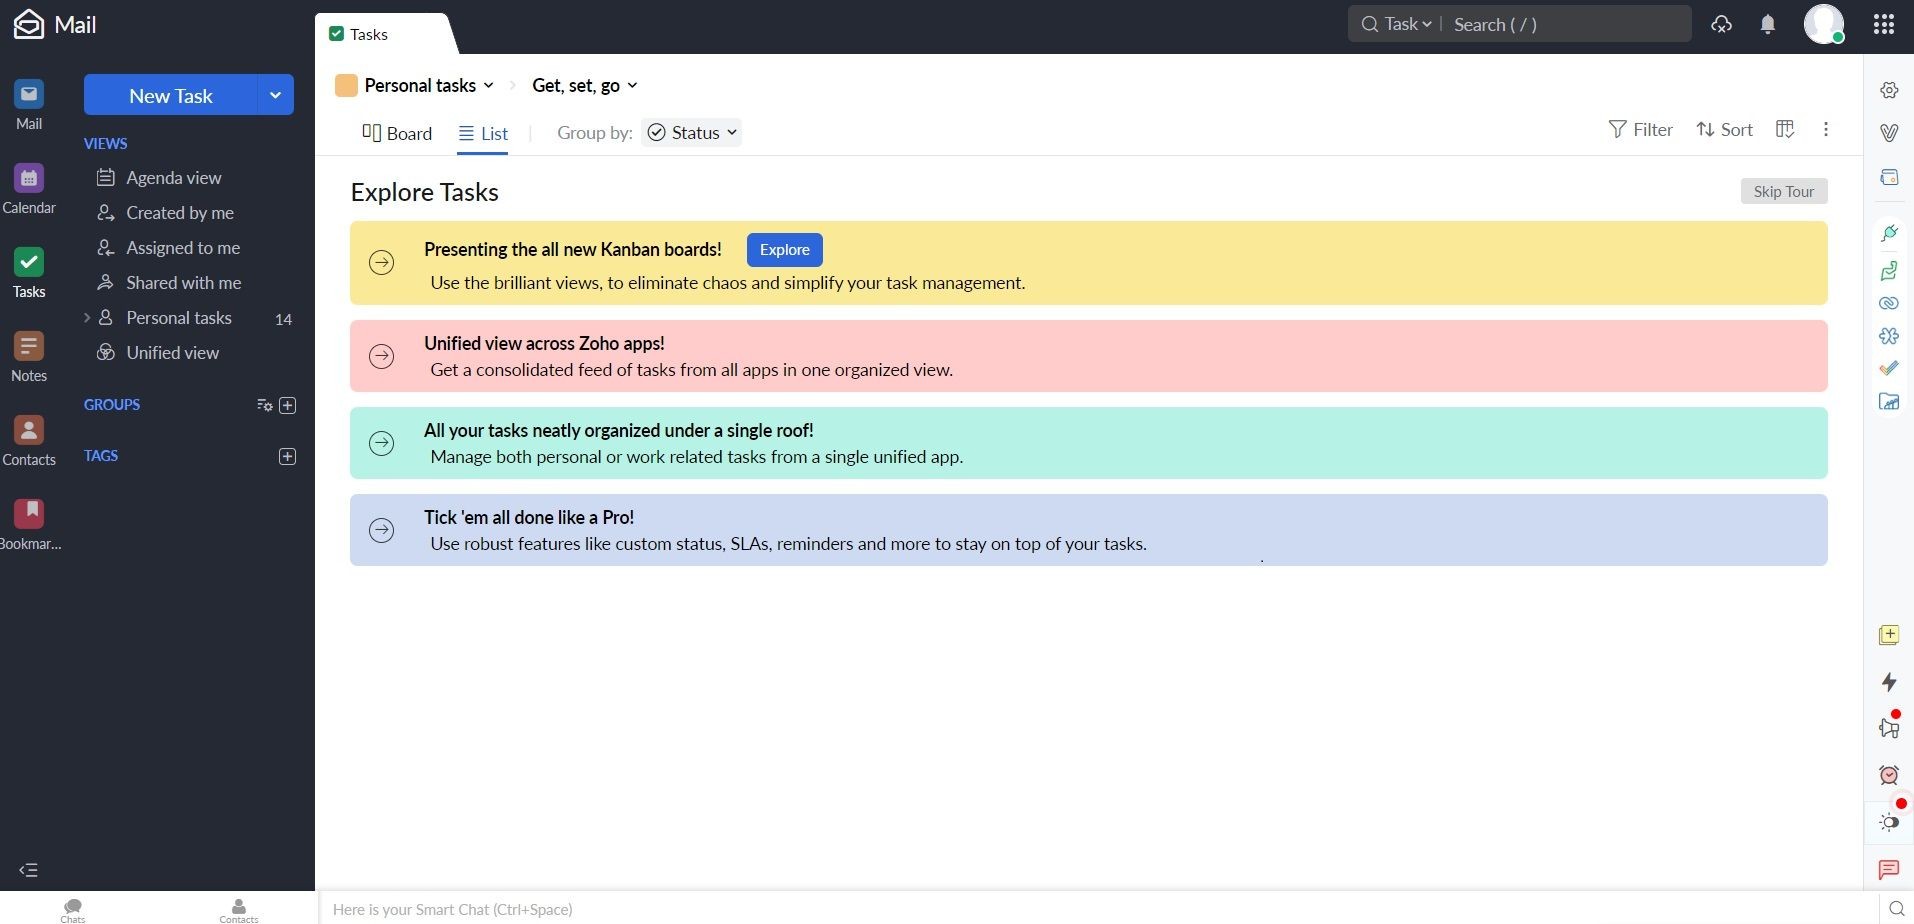Viewport: 1914px width, 924px height.
Task: Change Group by Status dropdown
Action: (692, 132)
